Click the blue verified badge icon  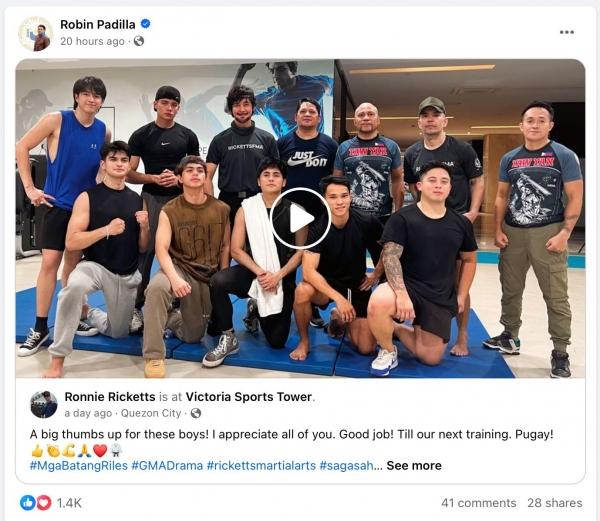point(145,24)
